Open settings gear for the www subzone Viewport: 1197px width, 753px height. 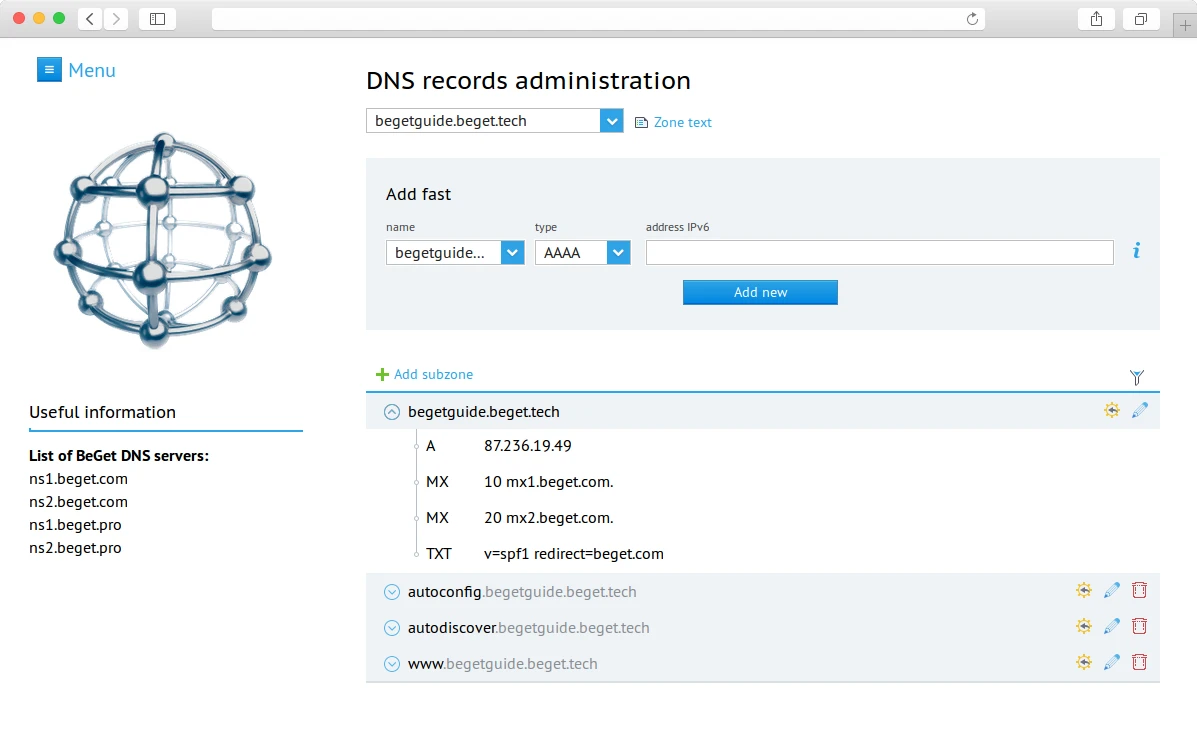(x=1084, y=662)
